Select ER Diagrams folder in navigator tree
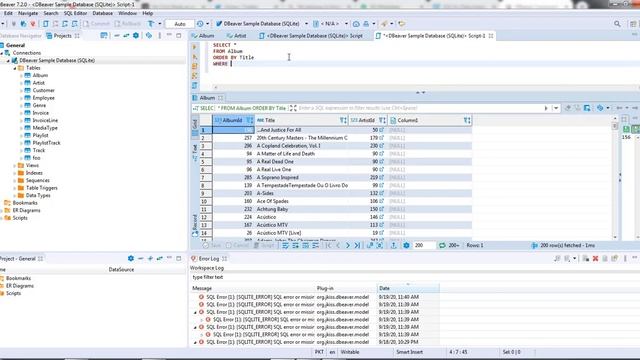640x360 pixels. pos(26,210)
